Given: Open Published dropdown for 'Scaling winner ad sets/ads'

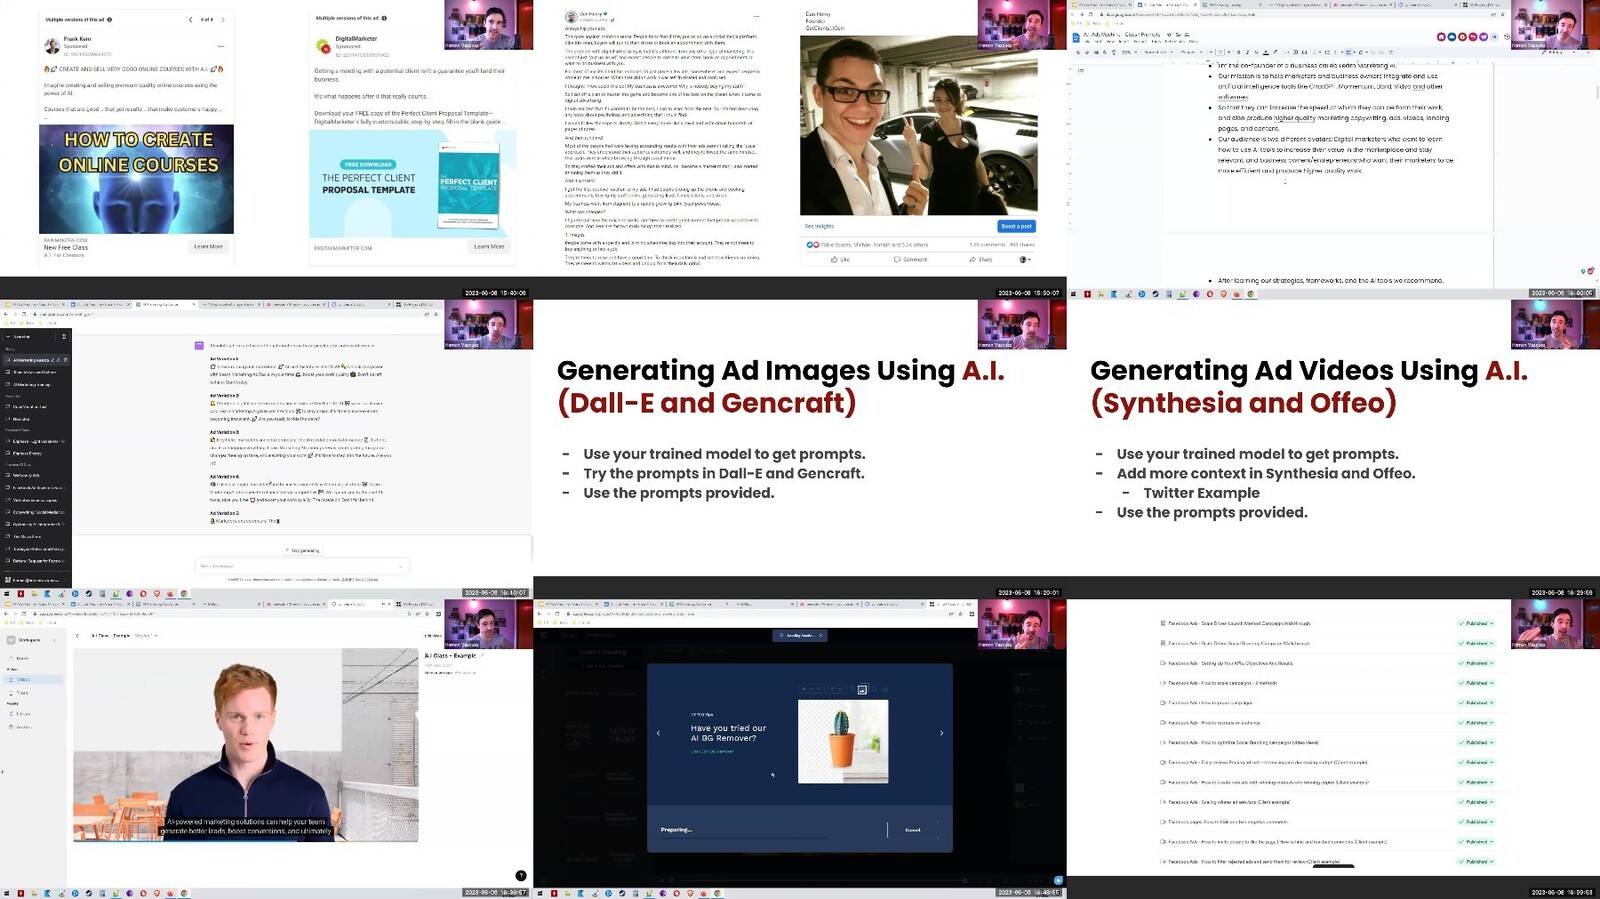Looking at the screenshot, I should (1476, 802).
